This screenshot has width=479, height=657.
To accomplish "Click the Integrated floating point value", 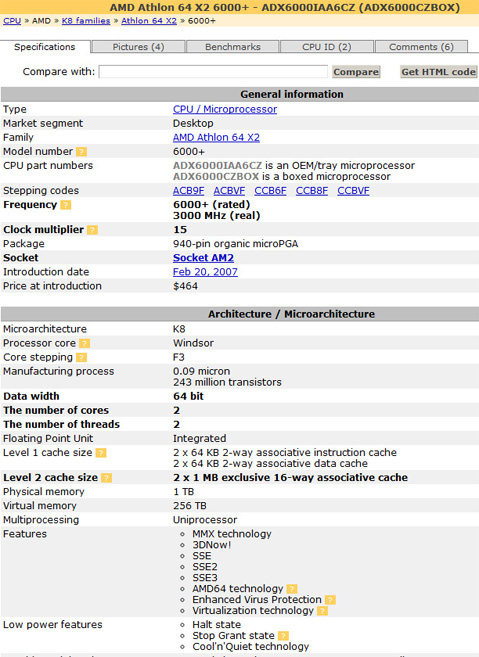I will tap(199, 439).
